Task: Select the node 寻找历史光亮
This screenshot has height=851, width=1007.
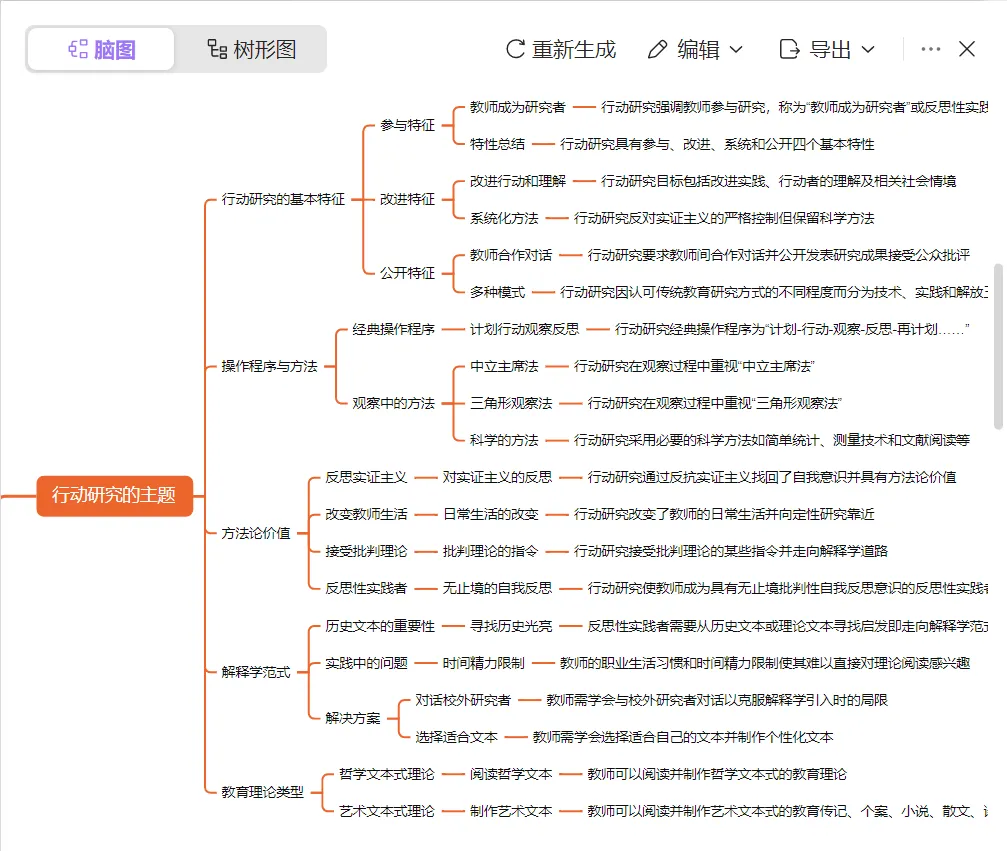Action: click(x=511, y=626)
